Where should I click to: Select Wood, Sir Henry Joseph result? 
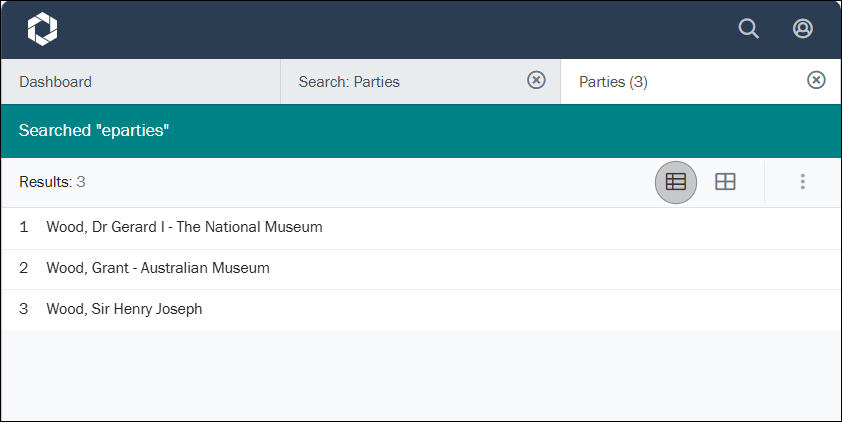[124, 309]
